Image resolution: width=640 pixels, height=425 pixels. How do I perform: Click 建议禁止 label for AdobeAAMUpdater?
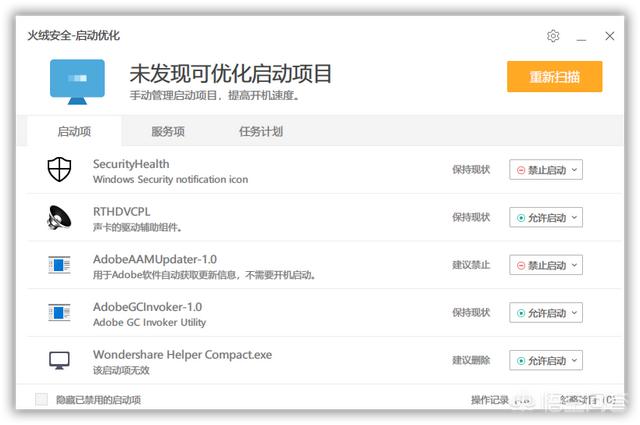(471, 265)
